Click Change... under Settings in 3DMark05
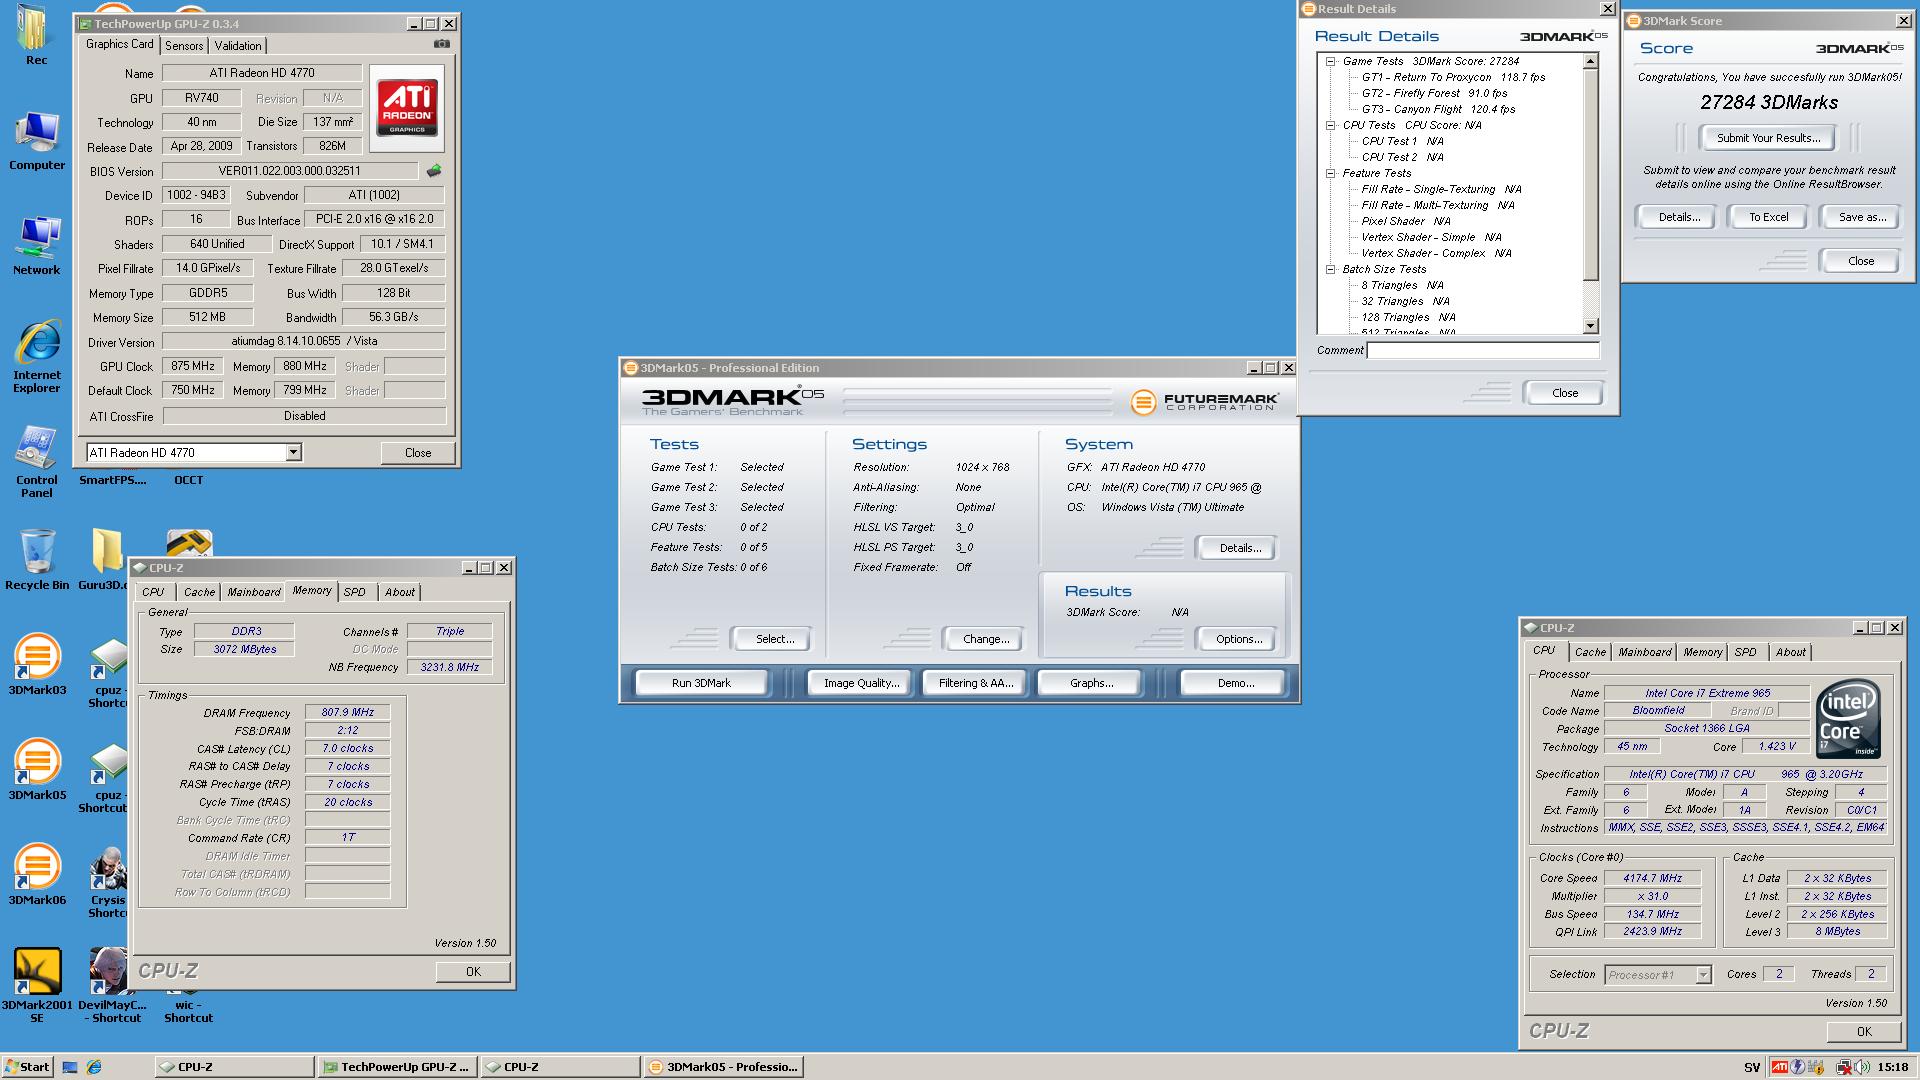1920x1080 pixels. click(986, 639)
